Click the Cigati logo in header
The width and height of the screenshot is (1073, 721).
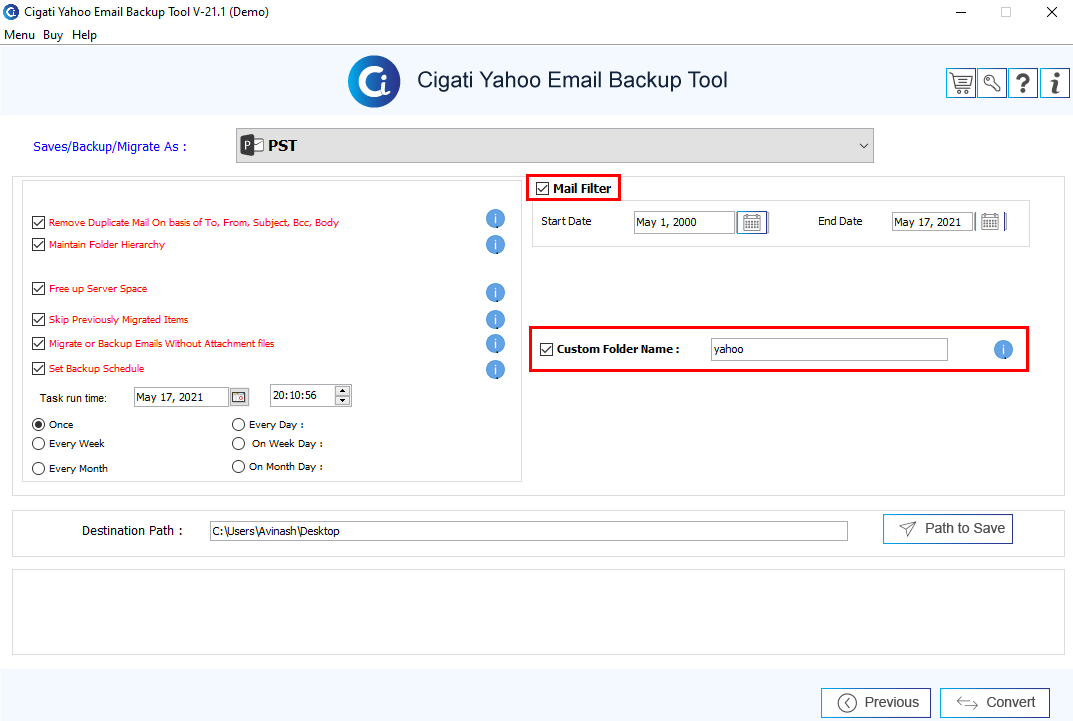click(374, 81)
